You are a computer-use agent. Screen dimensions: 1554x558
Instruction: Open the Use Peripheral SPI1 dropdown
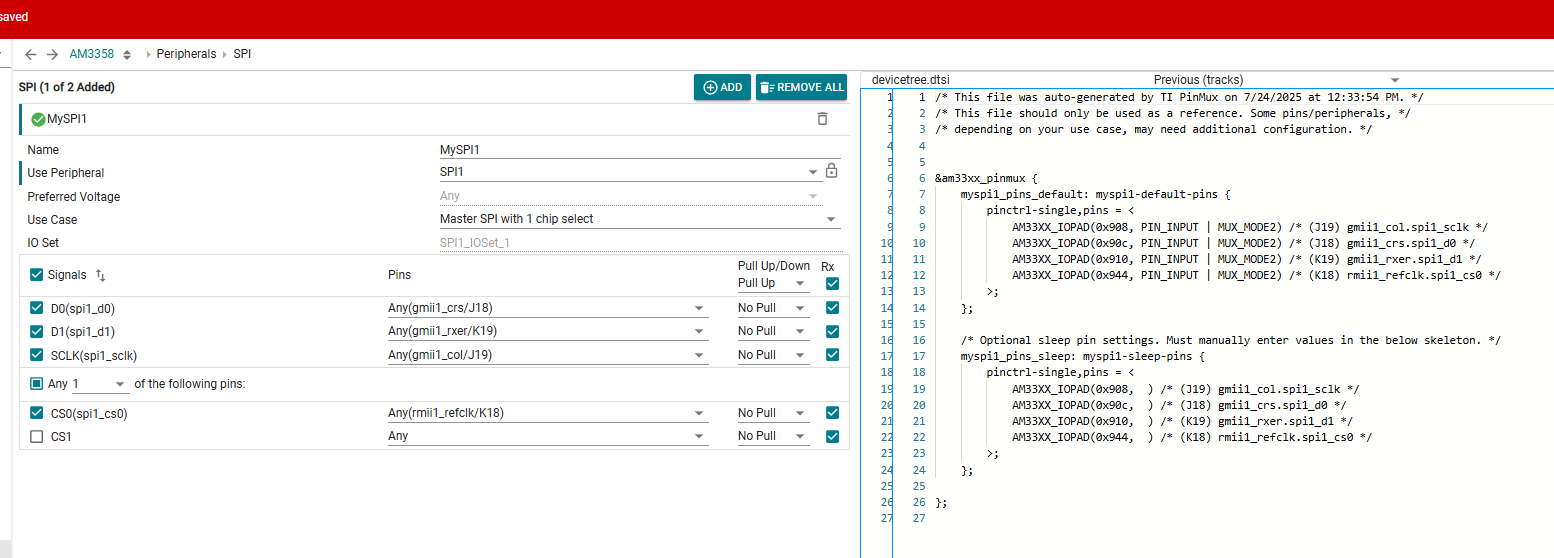(x=629, y=172)
